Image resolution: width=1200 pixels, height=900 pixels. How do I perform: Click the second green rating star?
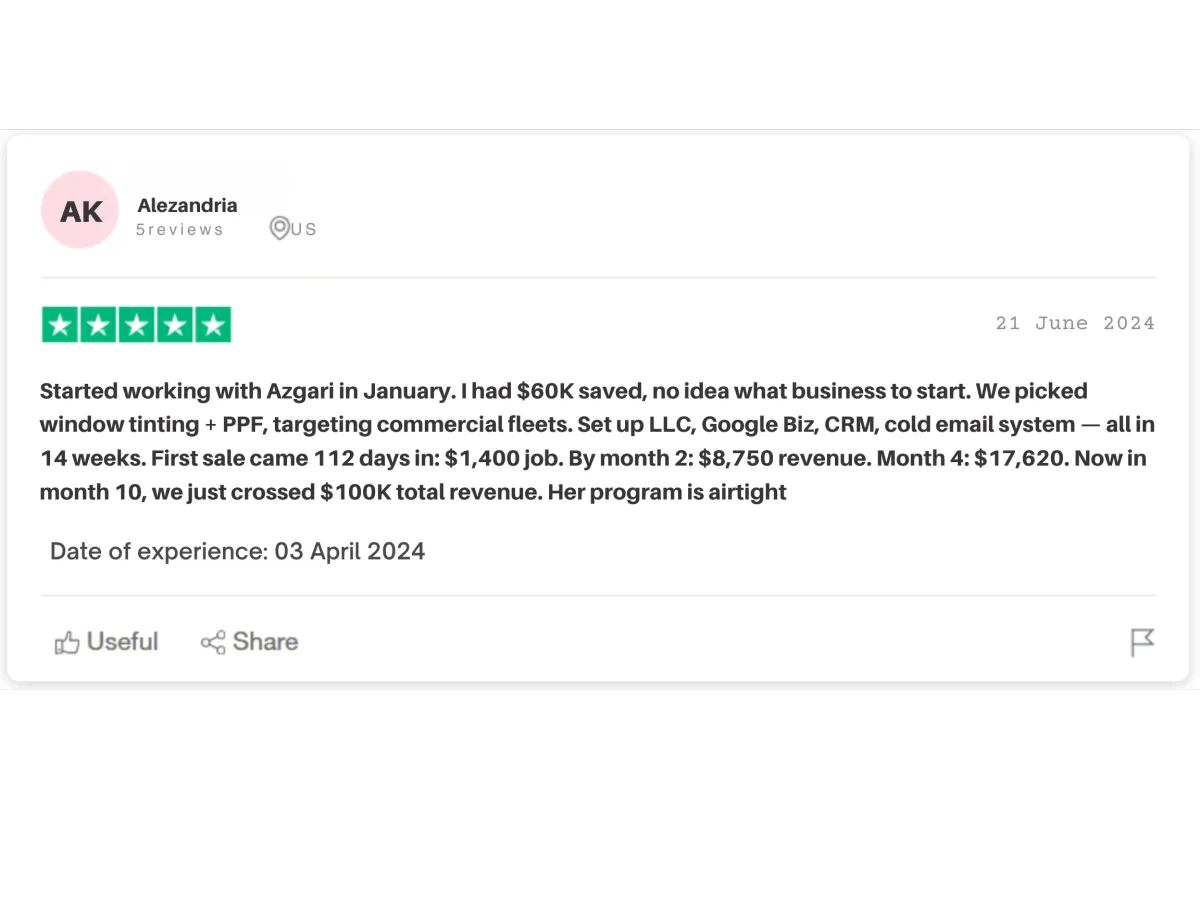coord(98,325)
